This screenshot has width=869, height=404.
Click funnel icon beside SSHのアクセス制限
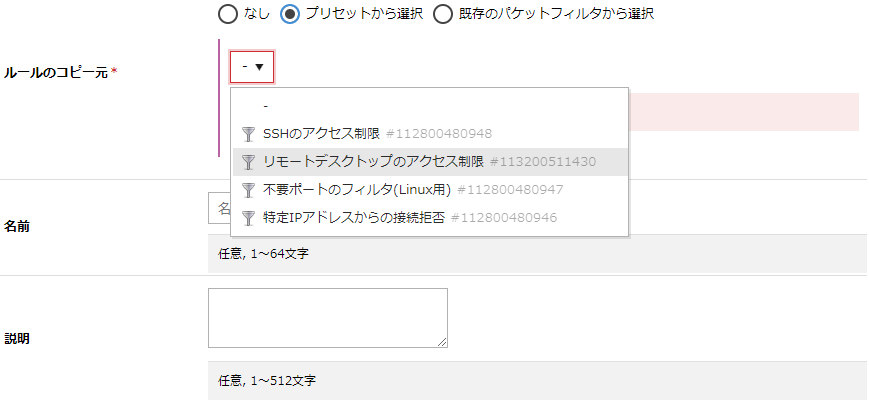[249, 134]
